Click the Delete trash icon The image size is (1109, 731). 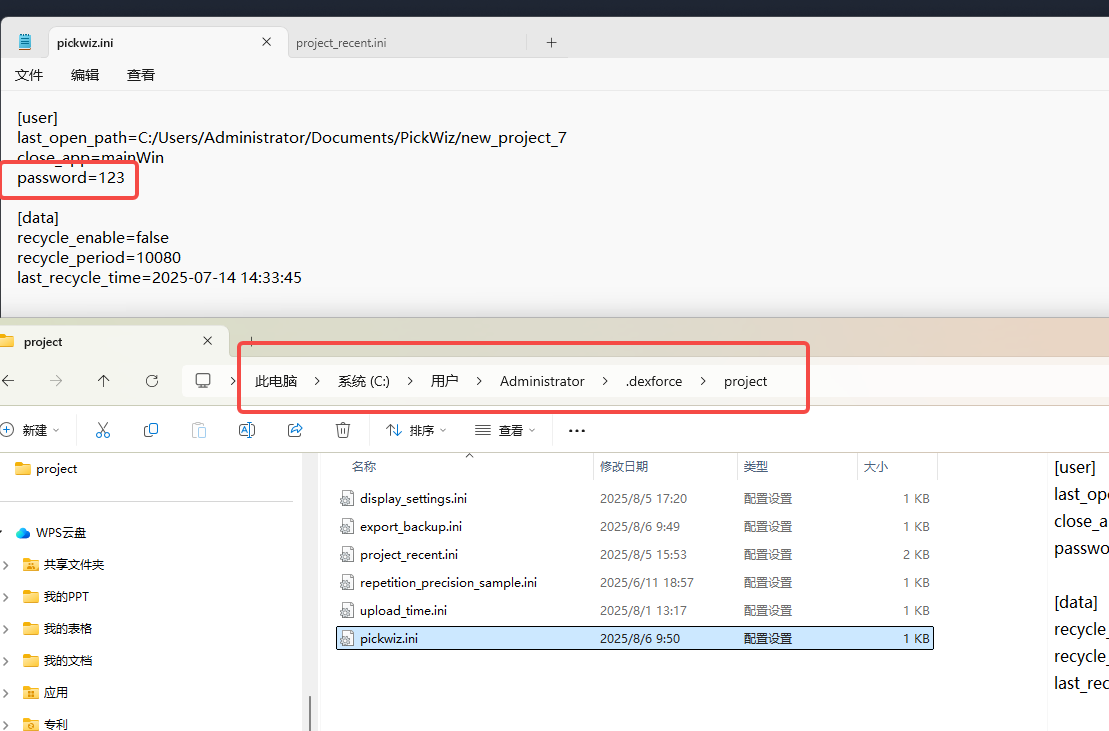[x=343, y=430]
